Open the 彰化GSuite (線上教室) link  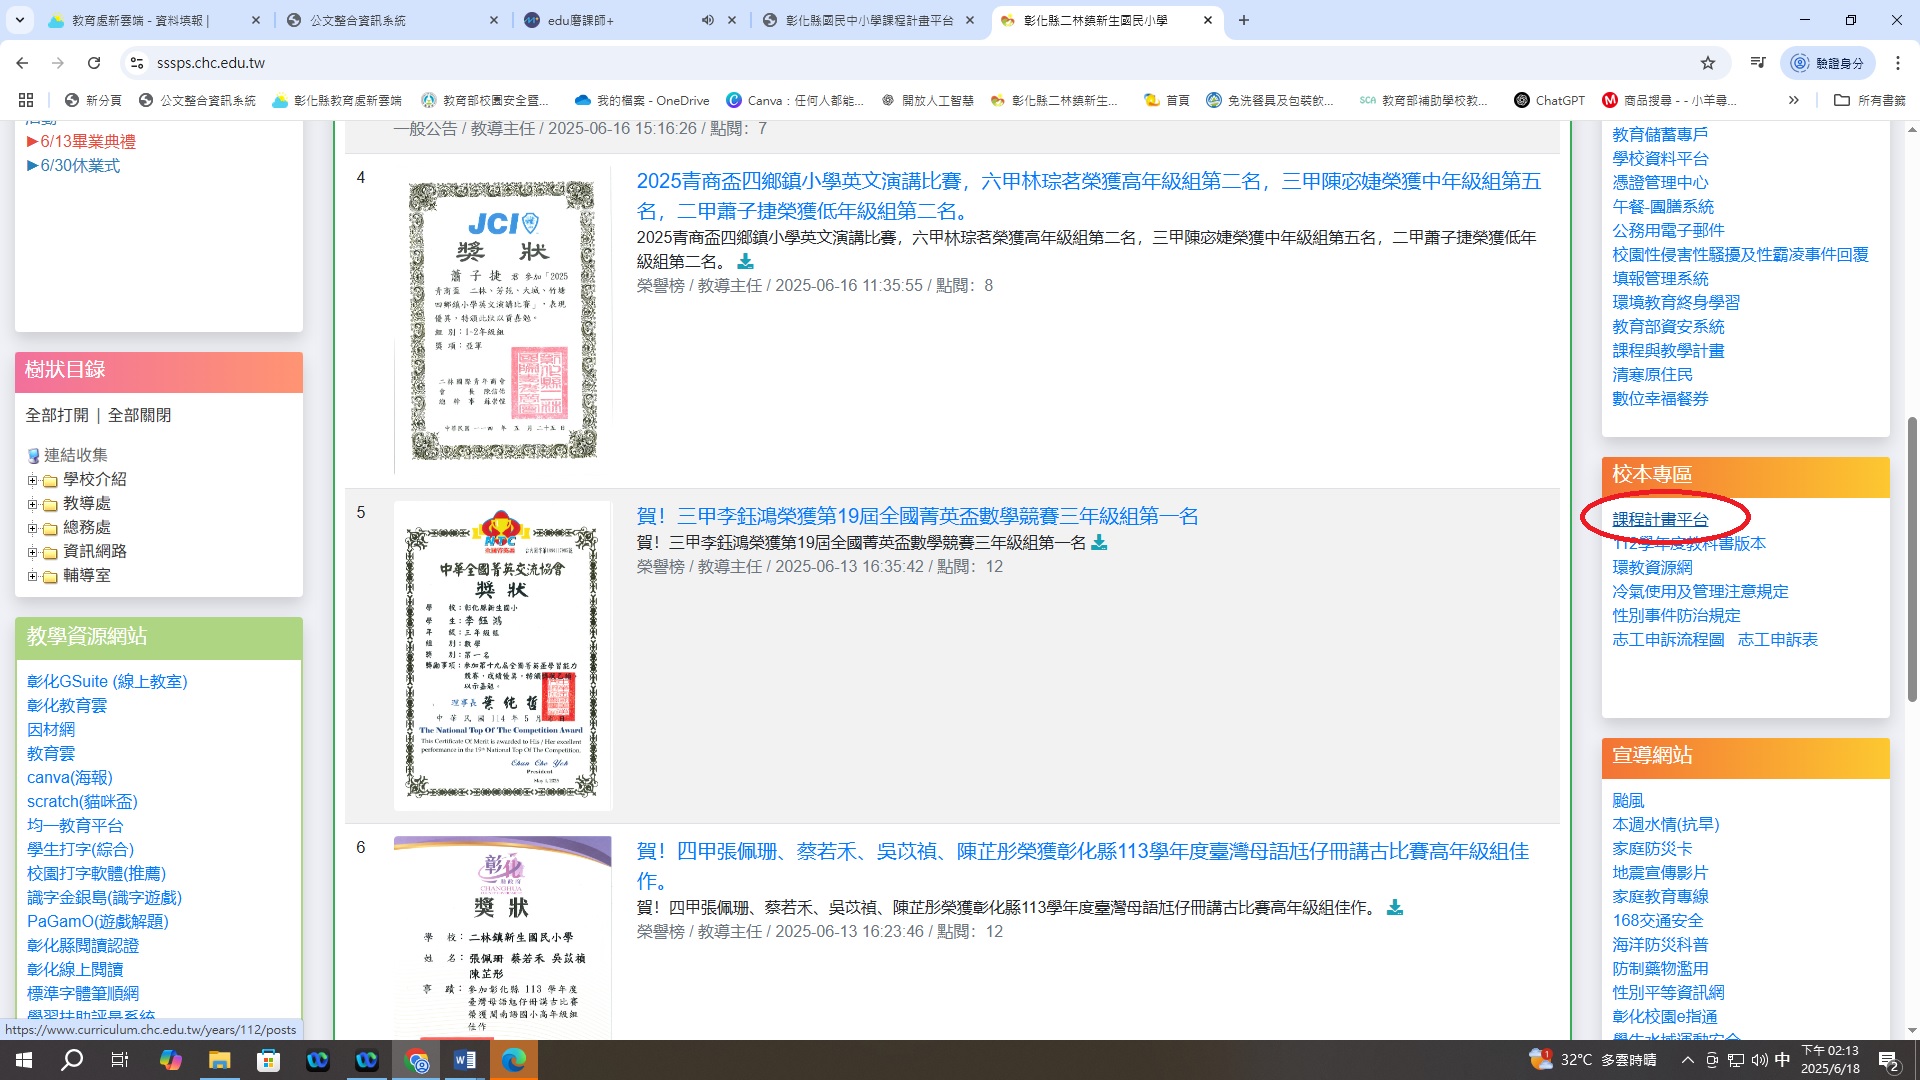[107, 681]
